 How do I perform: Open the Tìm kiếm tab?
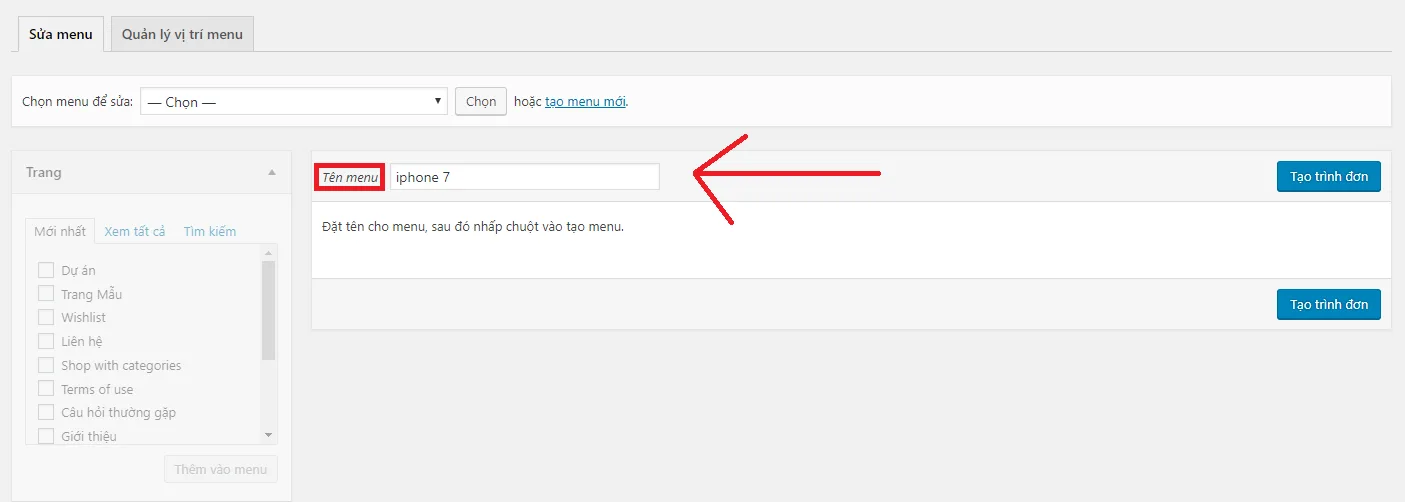point(210,231)
